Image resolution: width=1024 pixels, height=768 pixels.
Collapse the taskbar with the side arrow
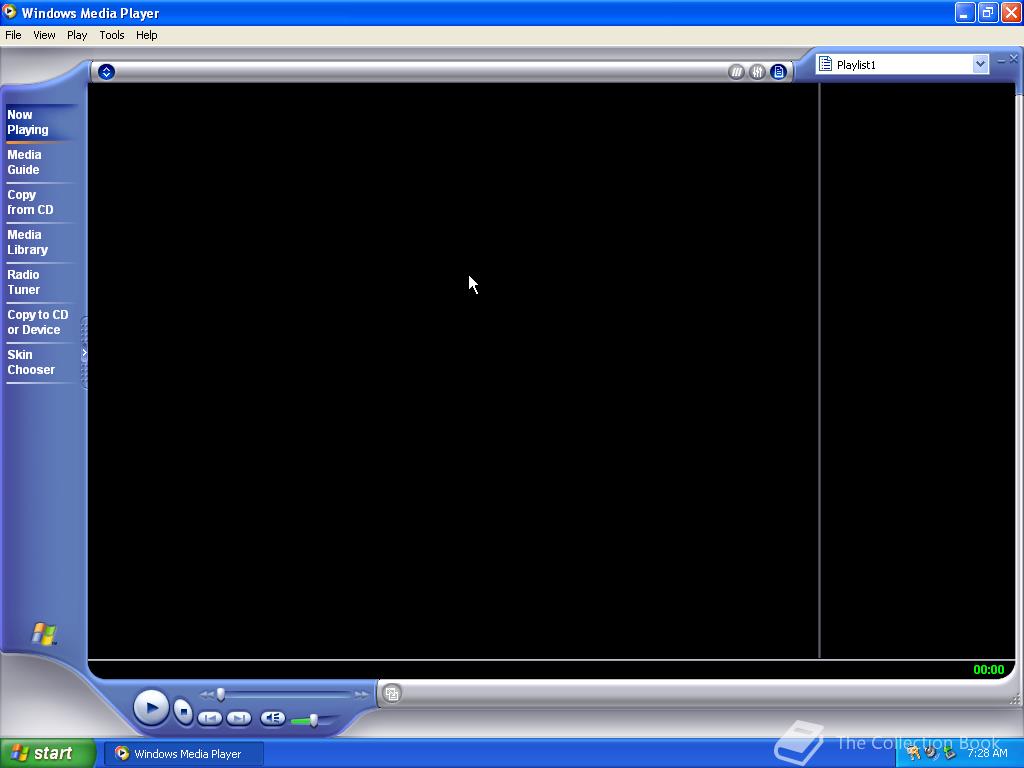pyautogui.click(x=84, y=353)
